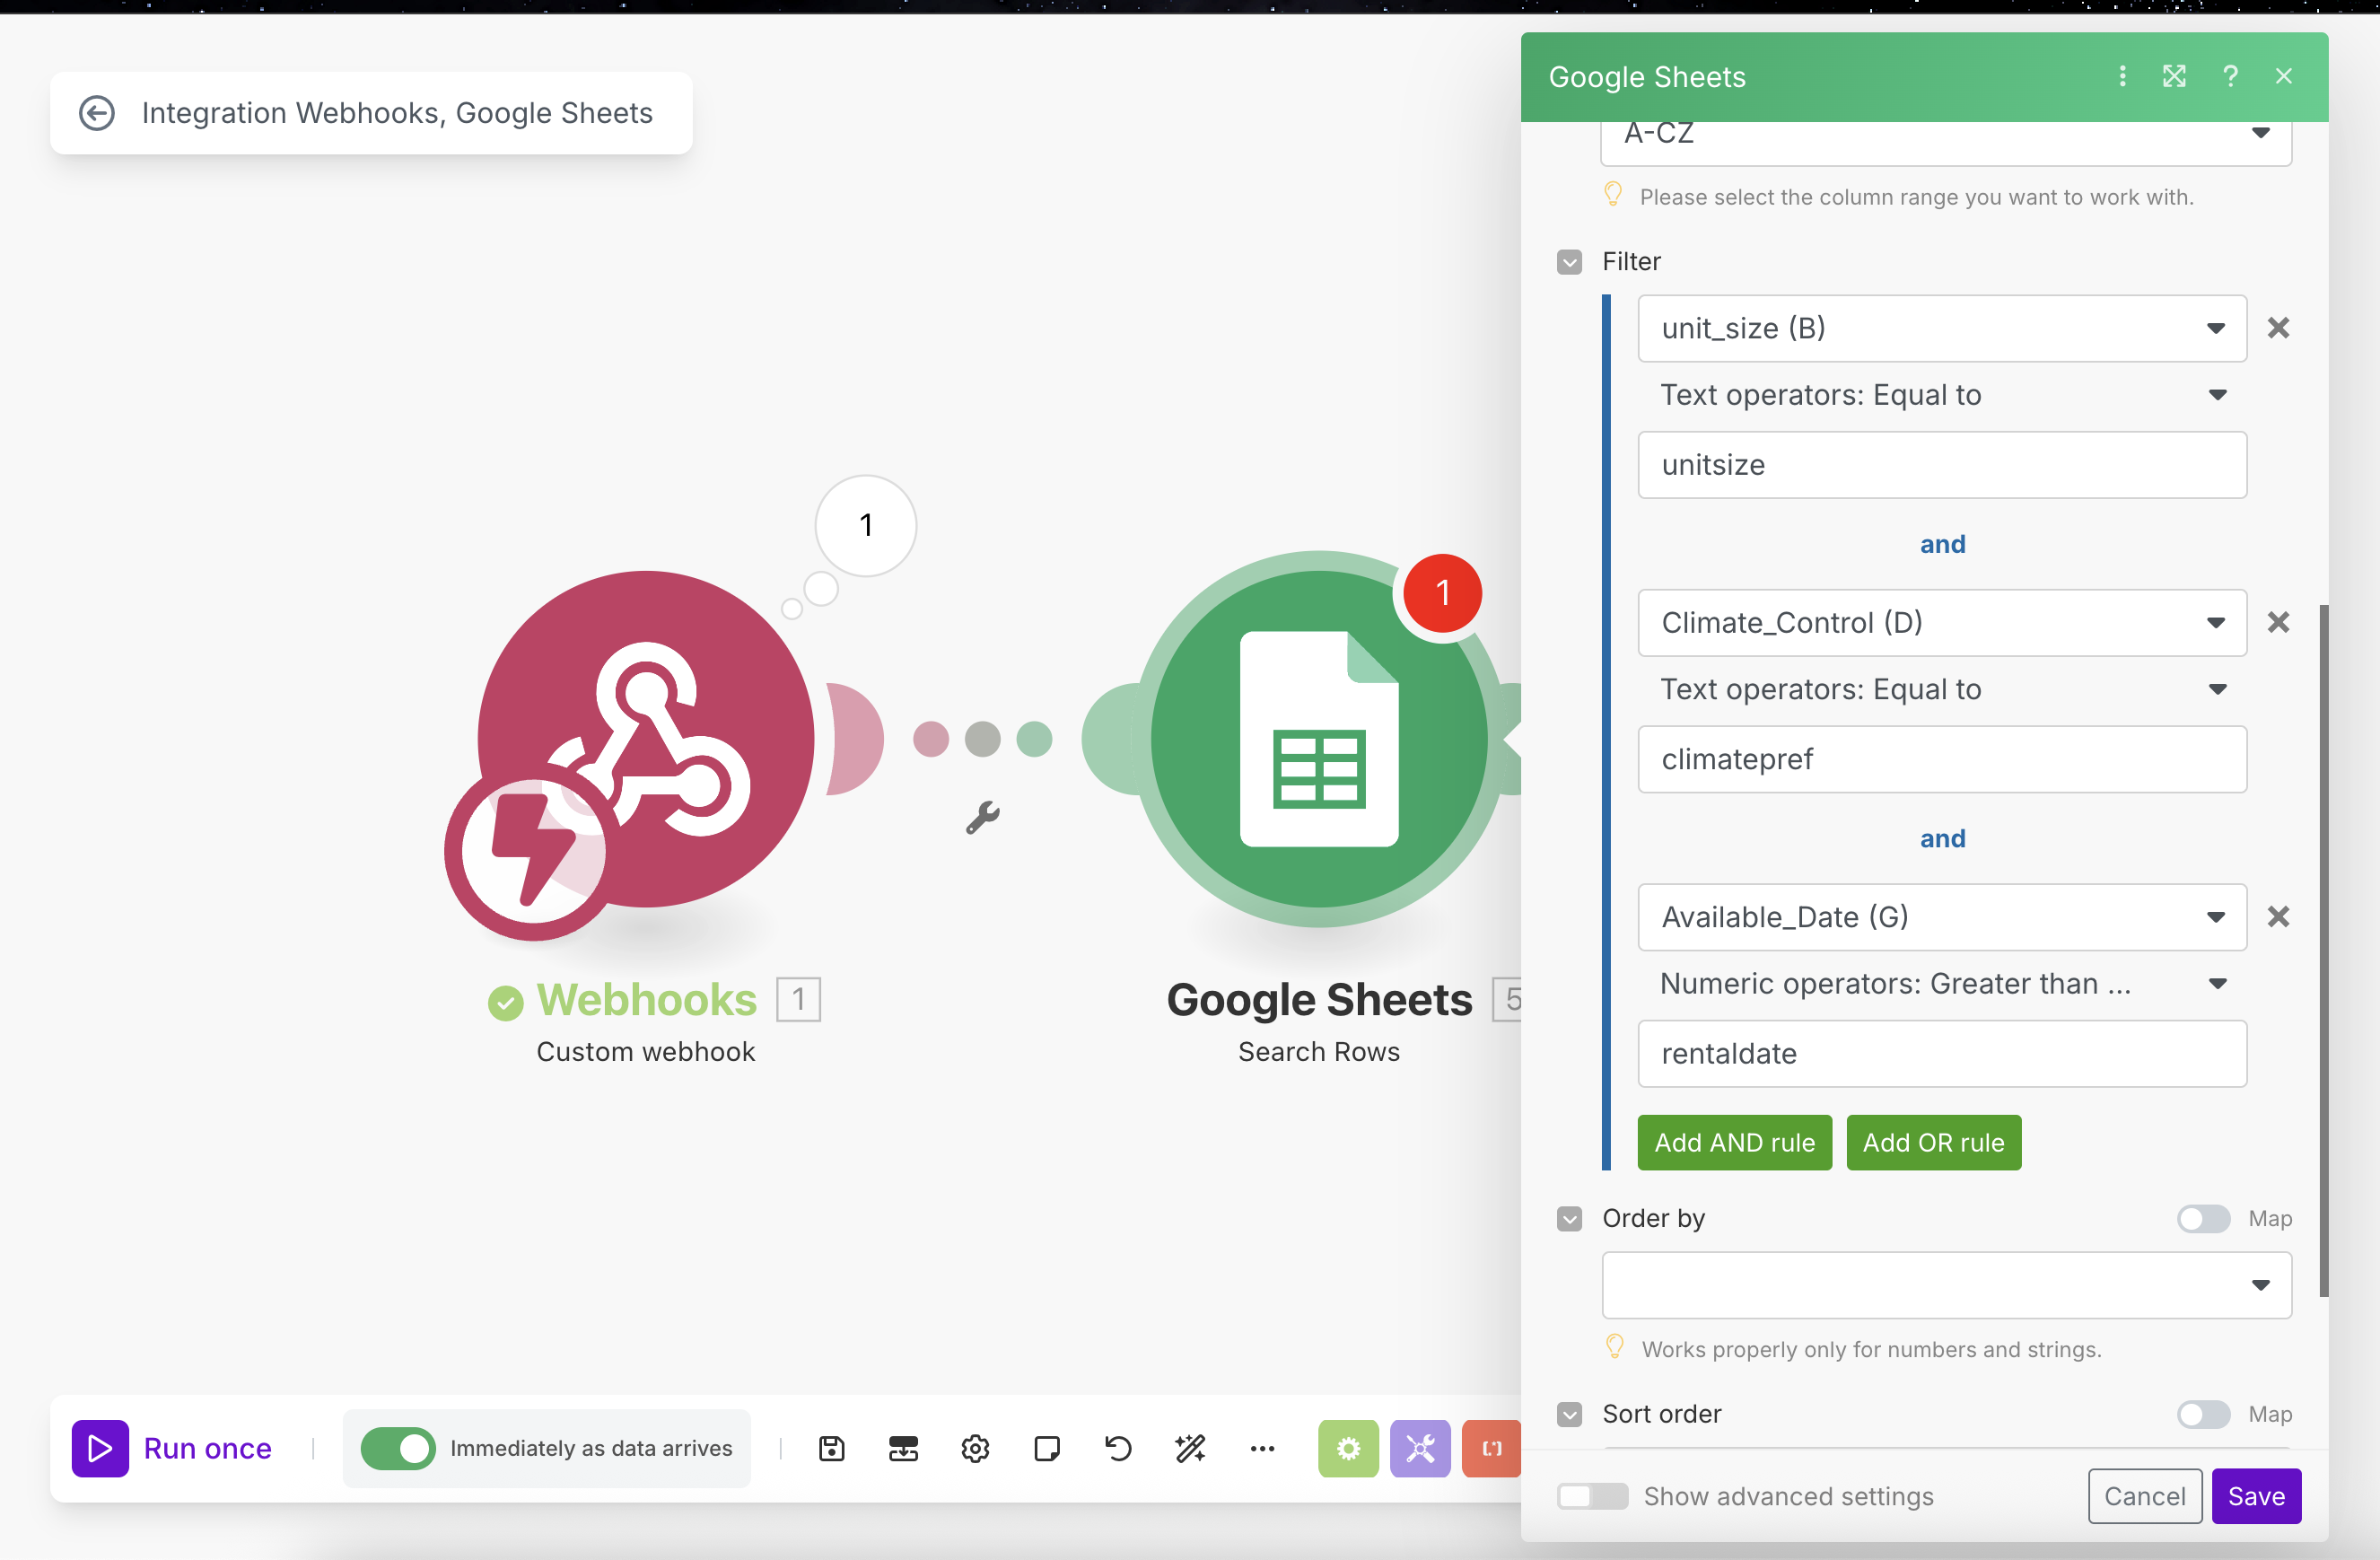Open the Climate_Control (D) column dropdown
The height and width of the screenshot is (1560, 2380).
coord(1941,622)
